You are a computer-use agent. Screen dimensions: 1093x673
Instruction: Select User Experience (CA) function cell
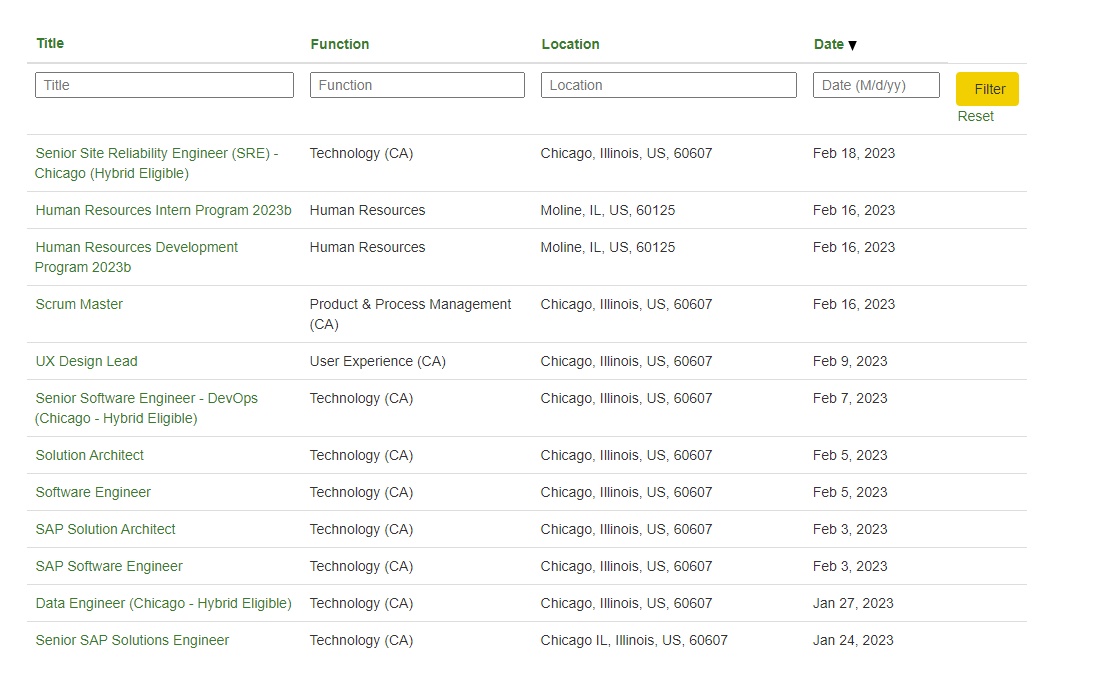(x=377, y=361)
